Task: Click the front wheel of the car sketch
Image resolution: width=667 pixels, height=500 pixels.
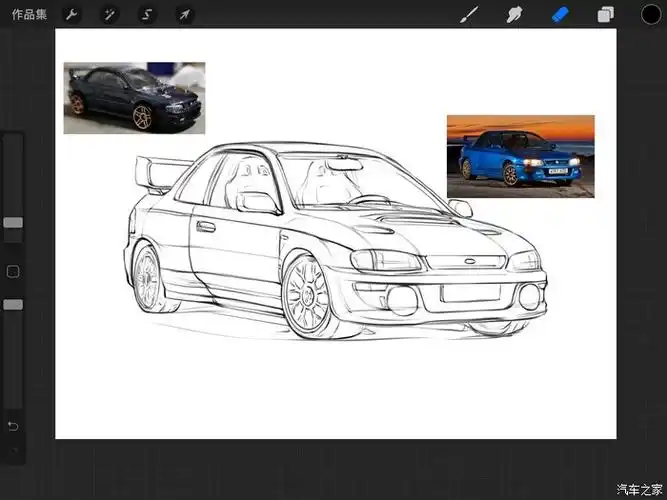Action: tap(308, 295)
